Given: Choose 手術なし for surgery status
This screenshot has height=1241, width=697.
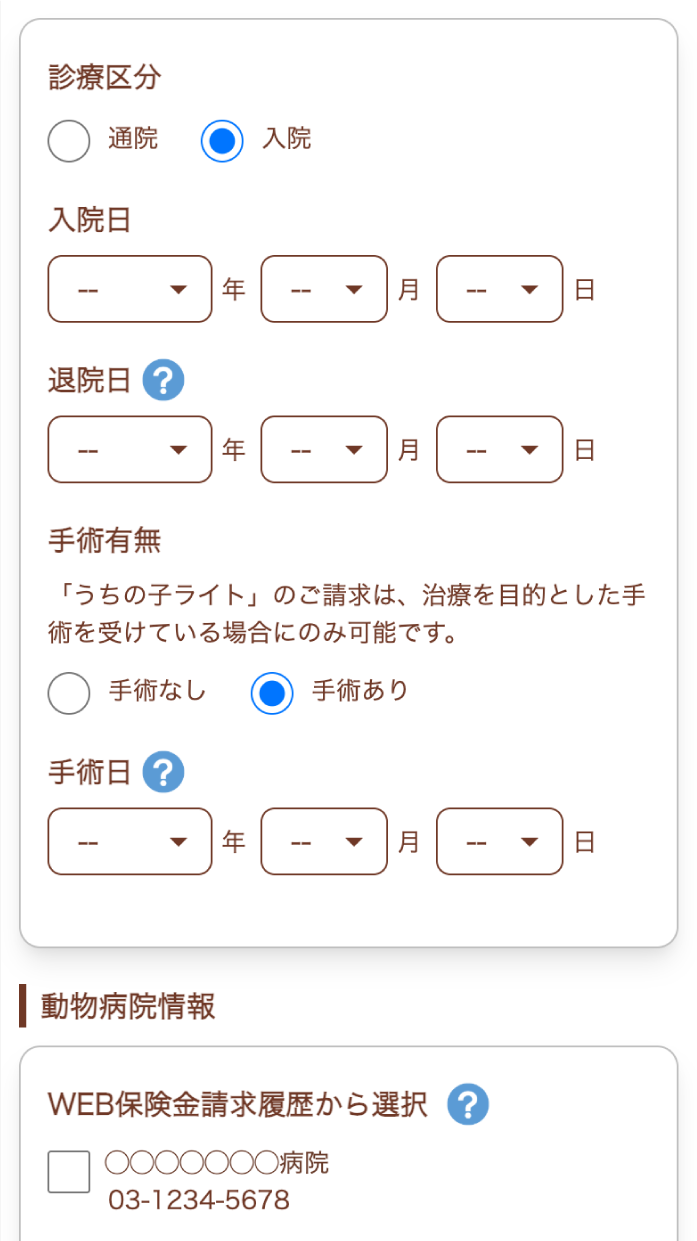Looking at the screenshot, I should point(68,692).
